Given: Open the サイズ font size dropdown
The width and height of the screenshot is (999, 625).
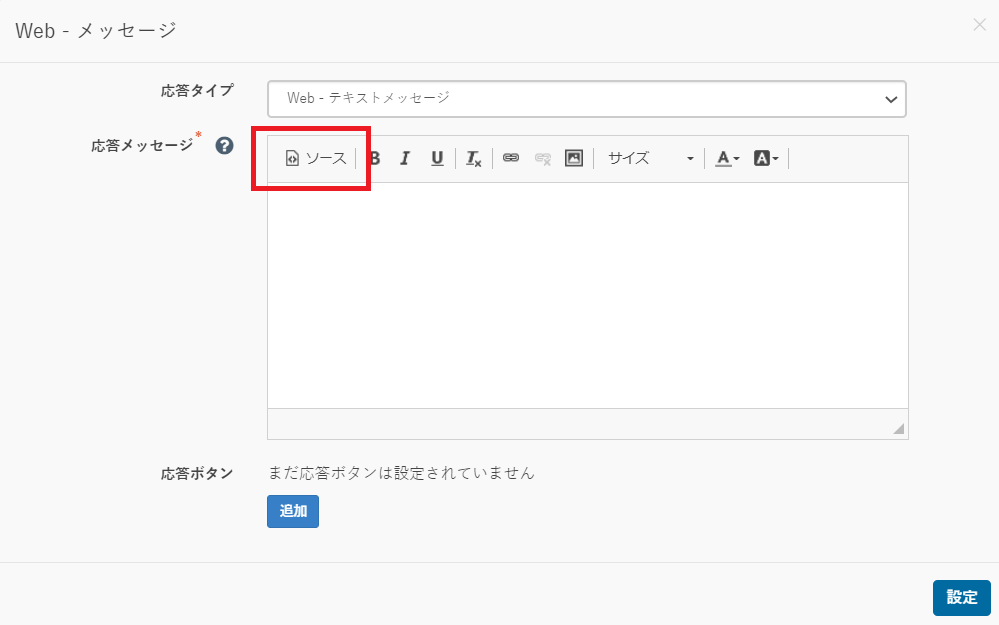Looking at the screenshot, I should tap(649, 158).
